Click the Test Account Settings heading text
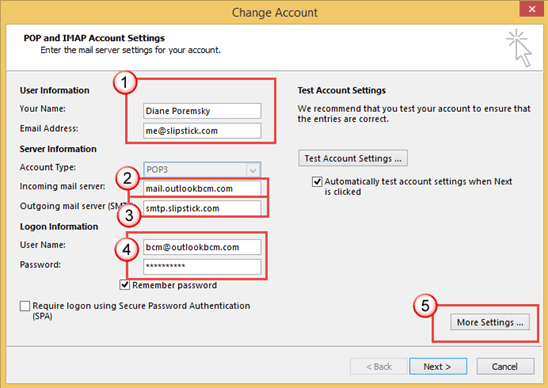The width and height of the screenshot is (548, 388). pyautogui.click(x=341, y=90)
